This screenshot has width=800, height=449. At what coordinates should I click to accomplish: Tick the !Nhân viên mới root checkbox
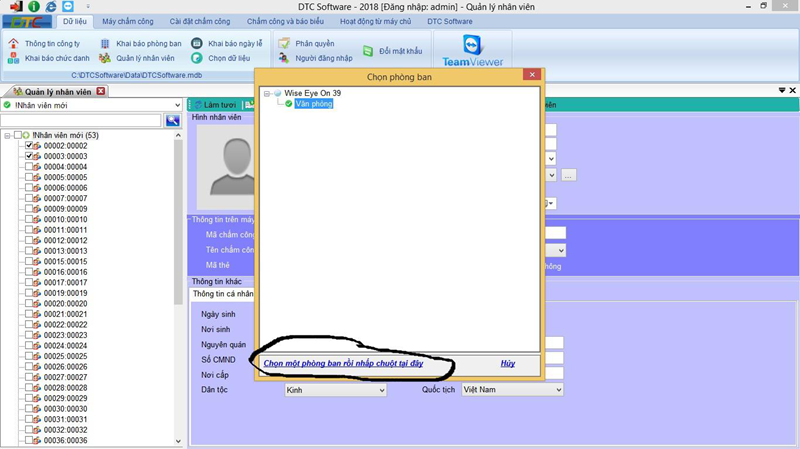pyautogui.click(x=19, y=135)
